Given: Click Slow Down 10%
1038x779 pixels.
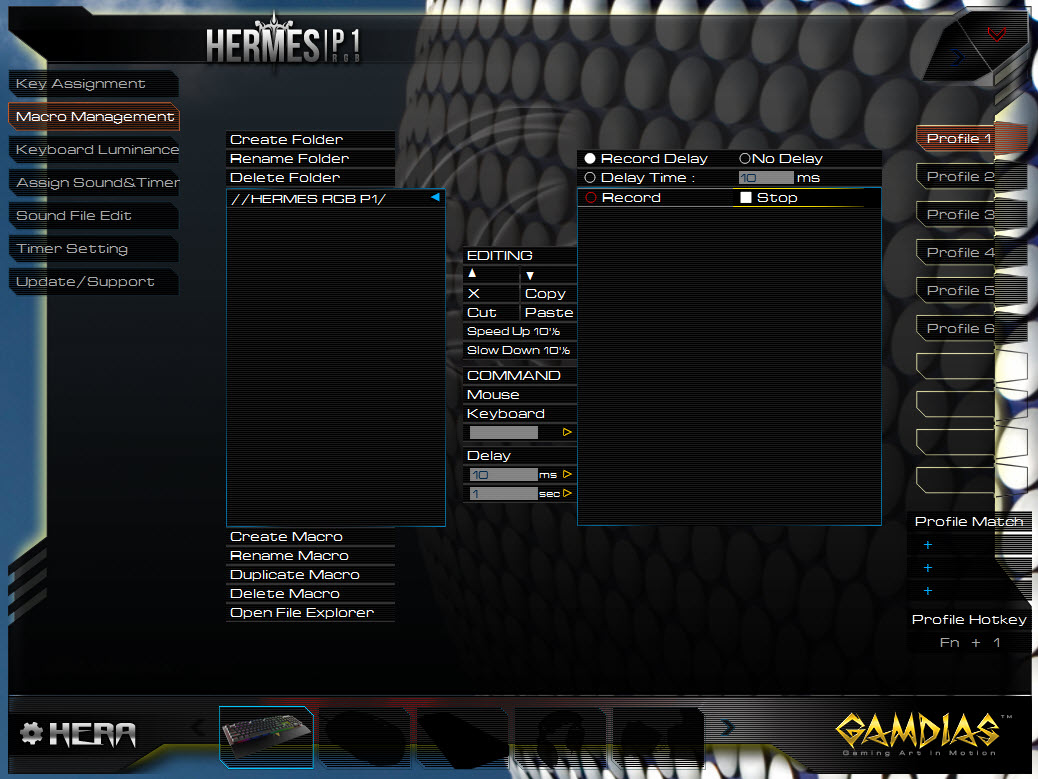Looking at the screenshot, I should pyautogui.click(x=520, y=350).
